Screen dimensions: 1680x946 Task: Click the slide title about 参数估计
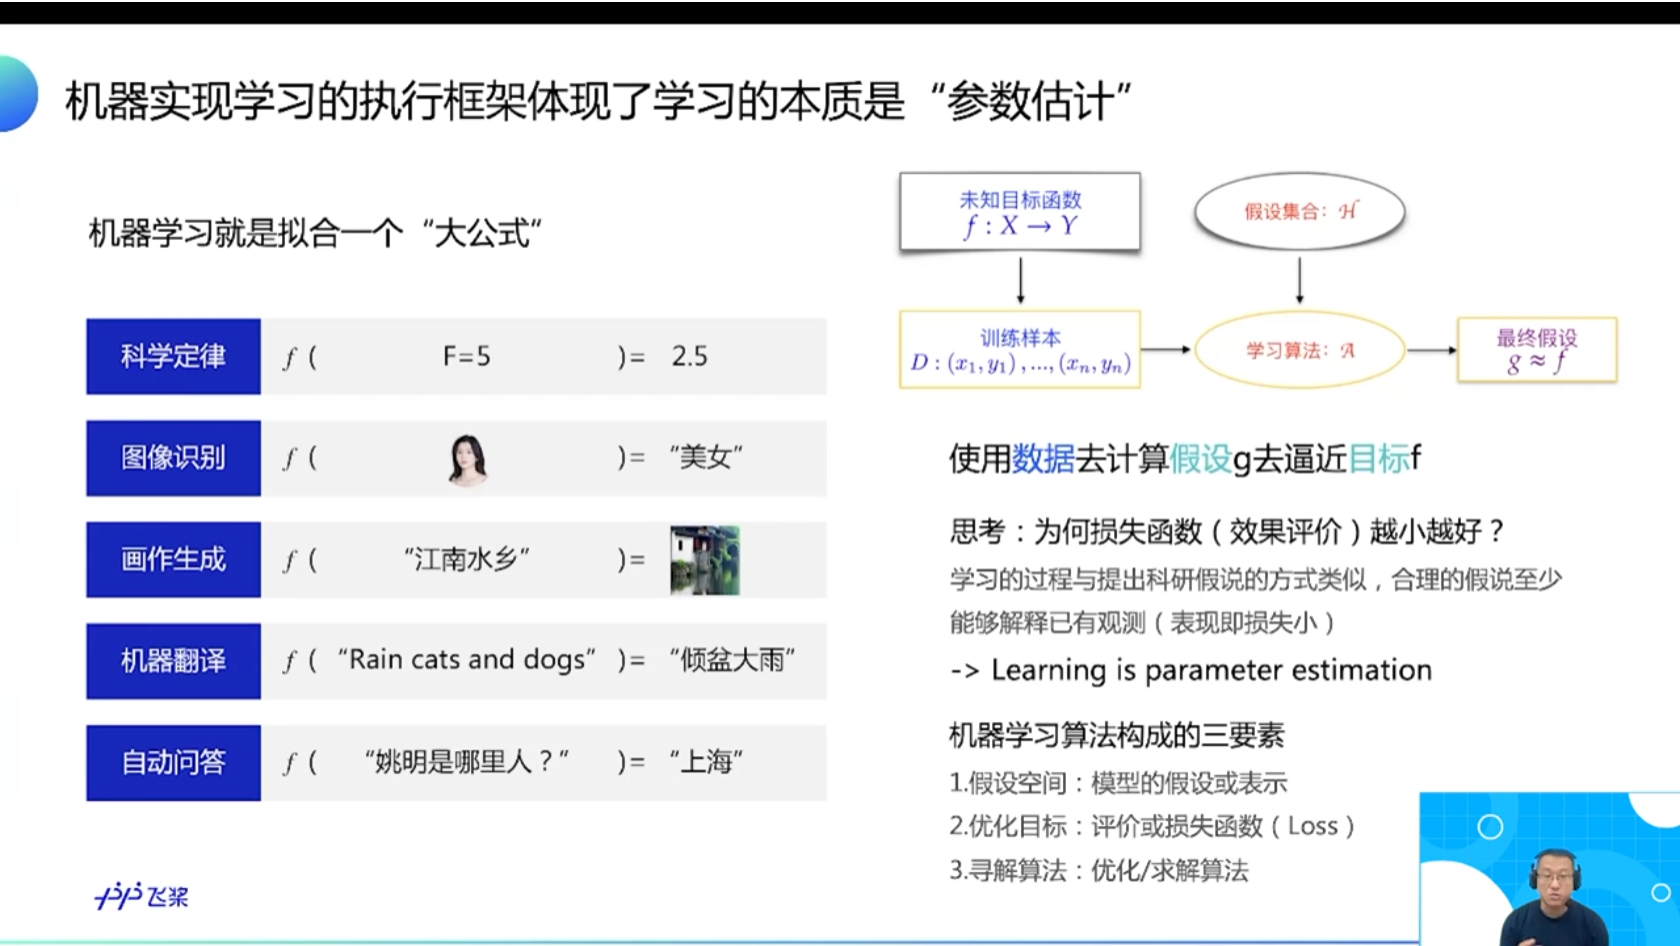(598, 101)
